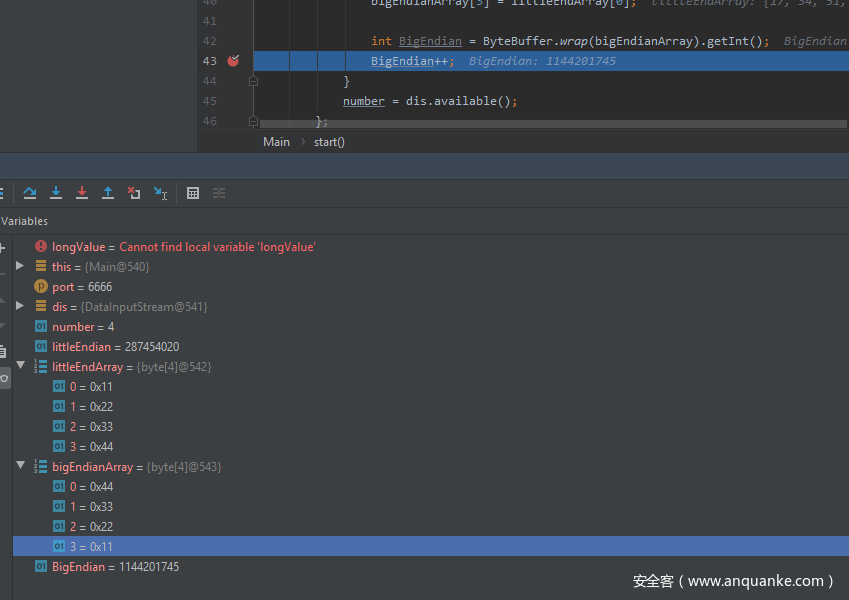This screenshot has height=600, width=849.
Task: Toggle code fold marker on line 44
Action: pyautogui.click(x=253, y=81)
